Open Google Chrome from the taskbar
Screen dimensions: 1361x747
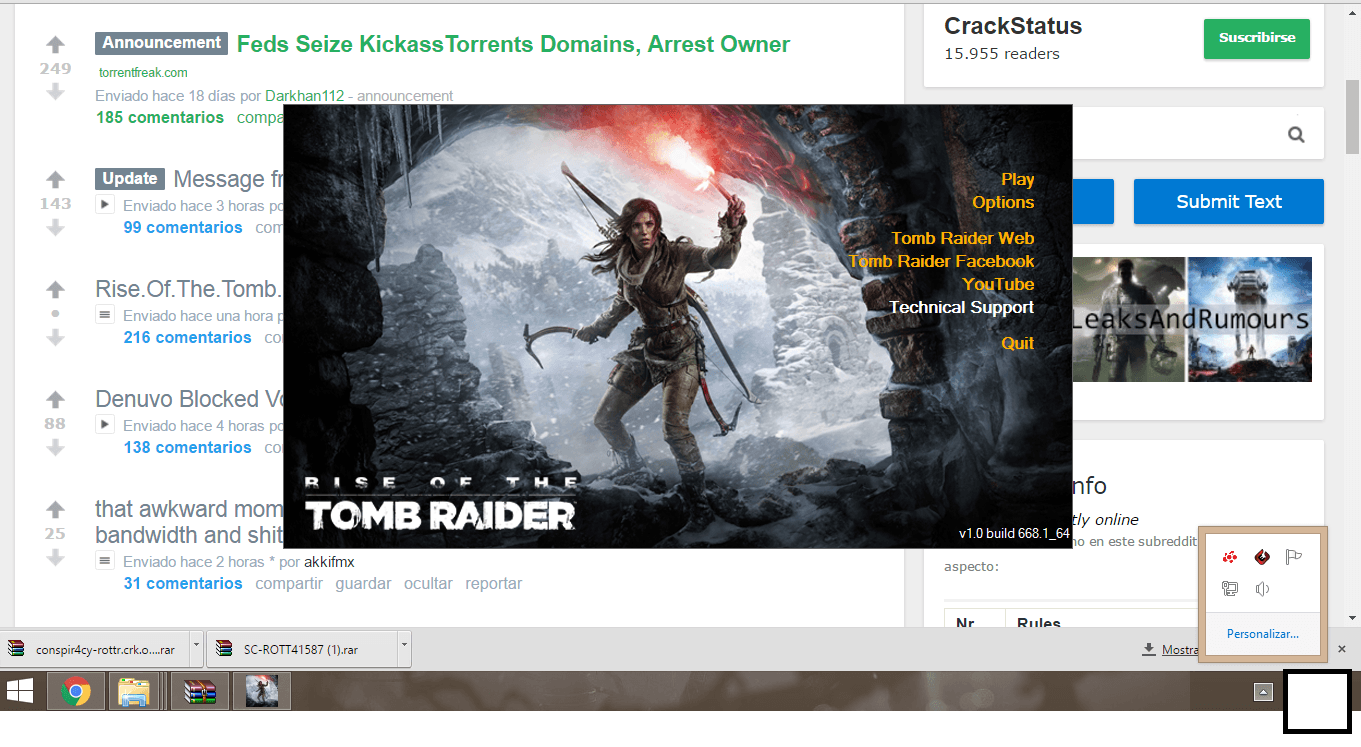[76, 691]
